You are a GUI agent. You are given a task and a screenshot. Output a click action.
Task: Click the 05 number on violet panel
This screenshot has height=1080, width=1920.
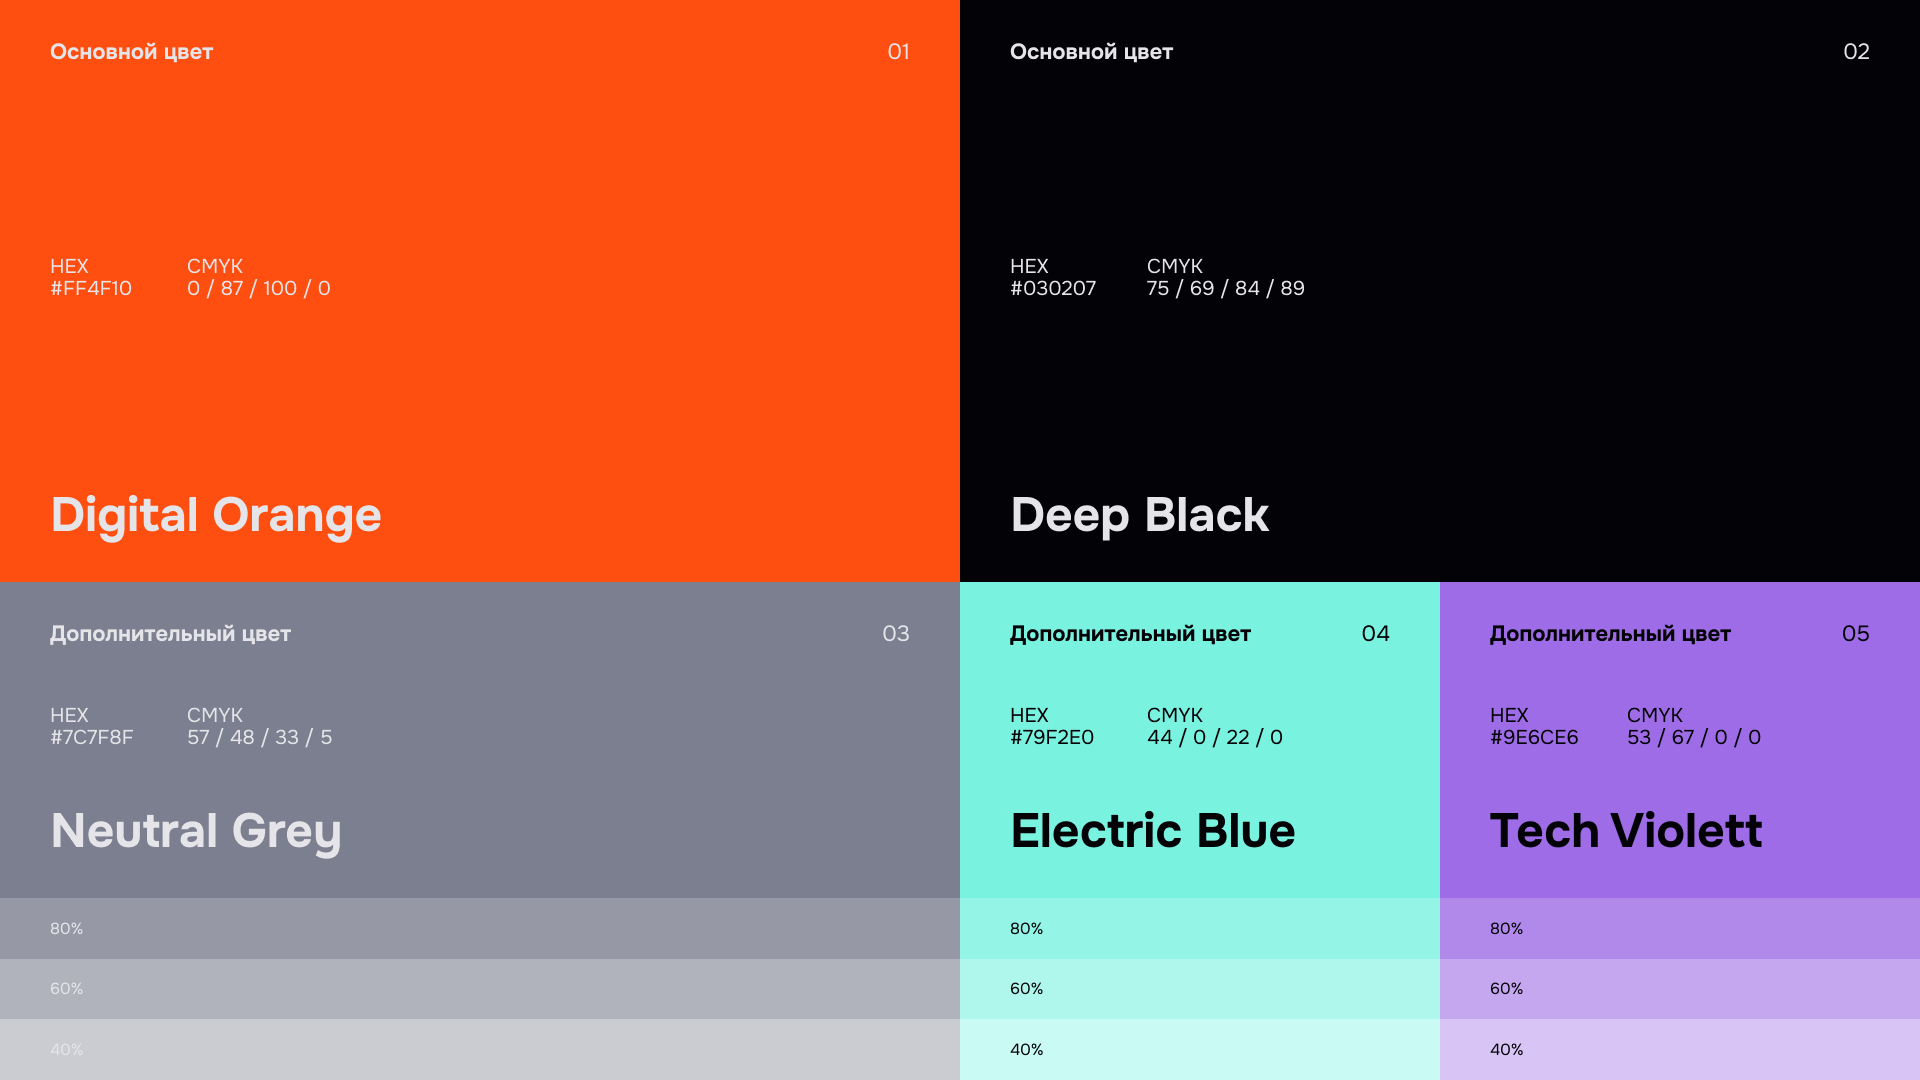1856,634
